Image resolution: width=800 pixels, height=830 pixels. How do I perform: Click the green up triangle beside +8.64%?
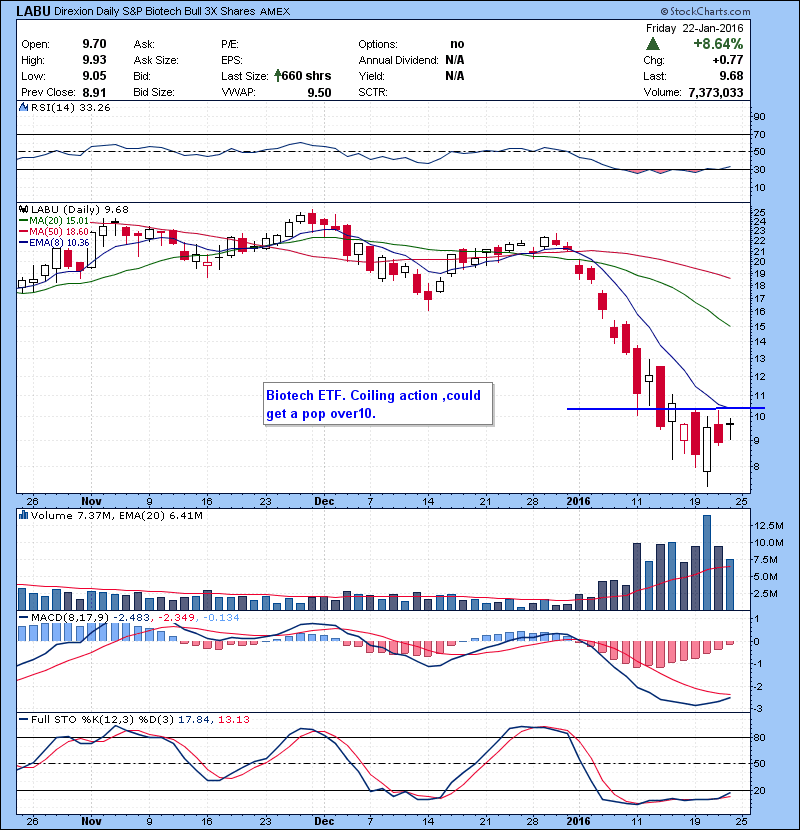point(653,44)
